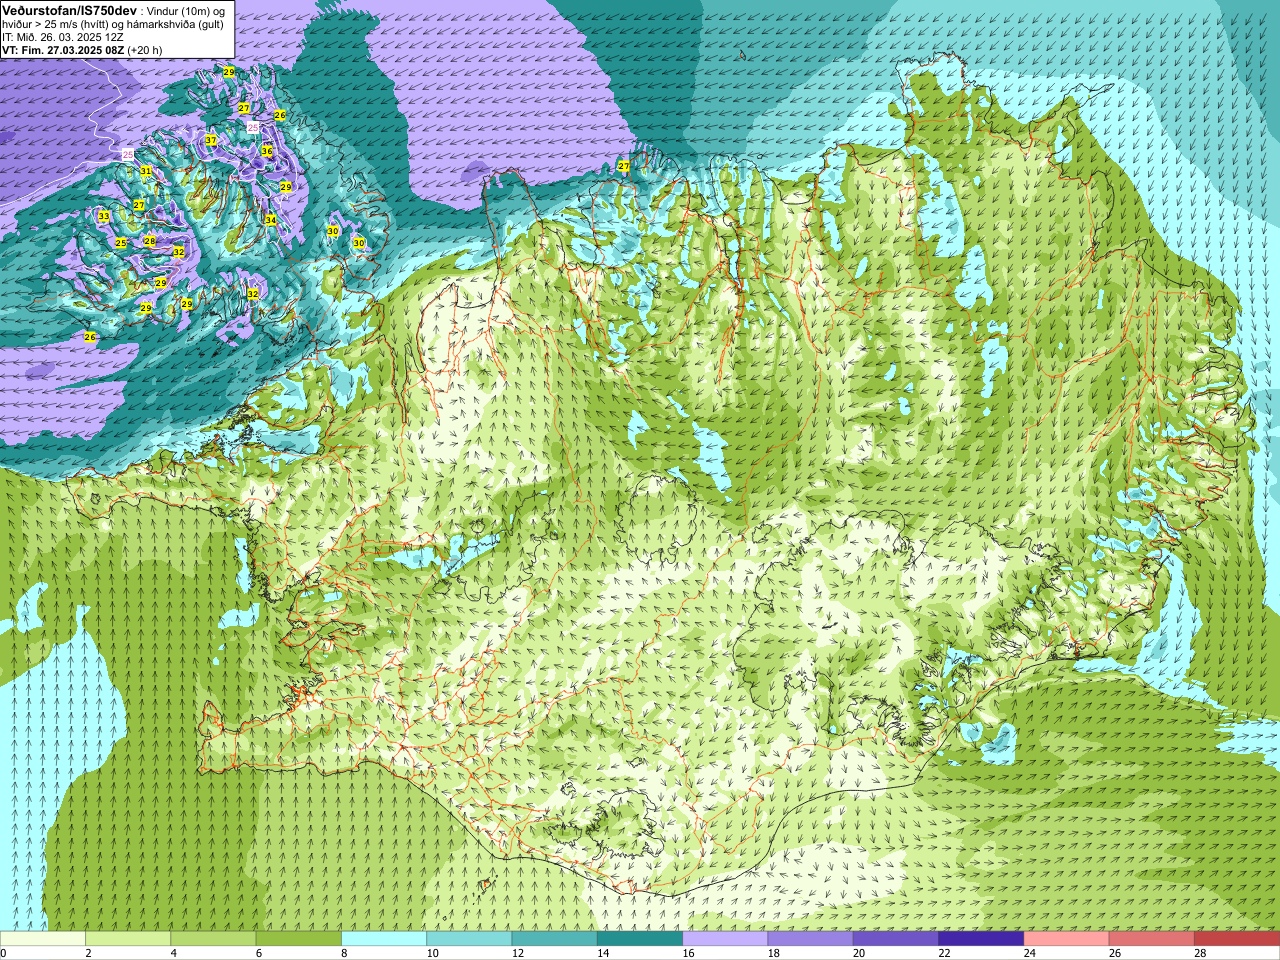Viewport: 1280px width, 960px height.
Task: Choose the aqua 10–12 m/s legend swatch
Action: (x=469, y=939)
